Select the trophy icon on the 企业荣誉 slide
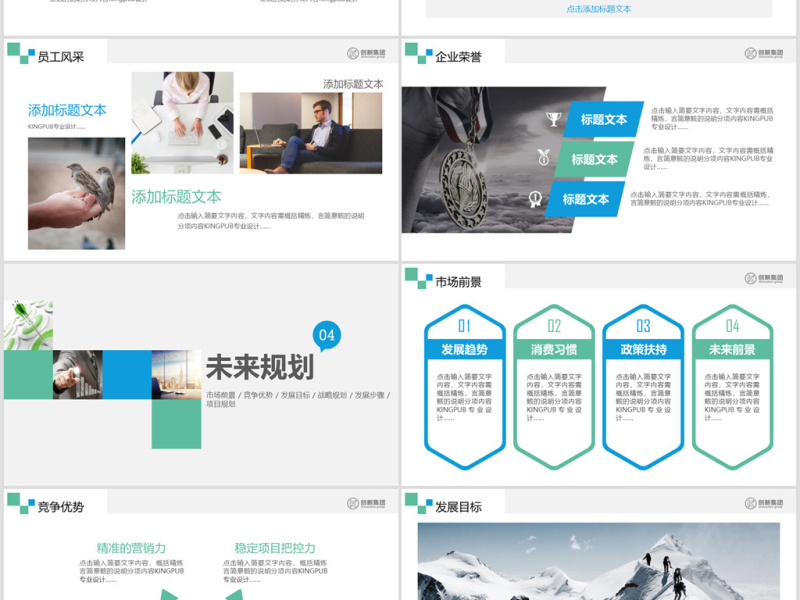The image size is (800, 600). pos(552,118)
